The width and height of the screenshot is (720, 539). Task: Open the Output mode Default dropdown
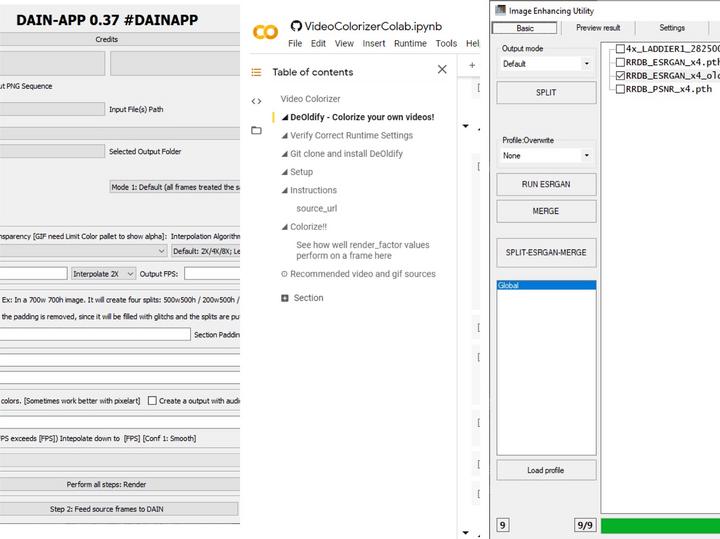546,64
